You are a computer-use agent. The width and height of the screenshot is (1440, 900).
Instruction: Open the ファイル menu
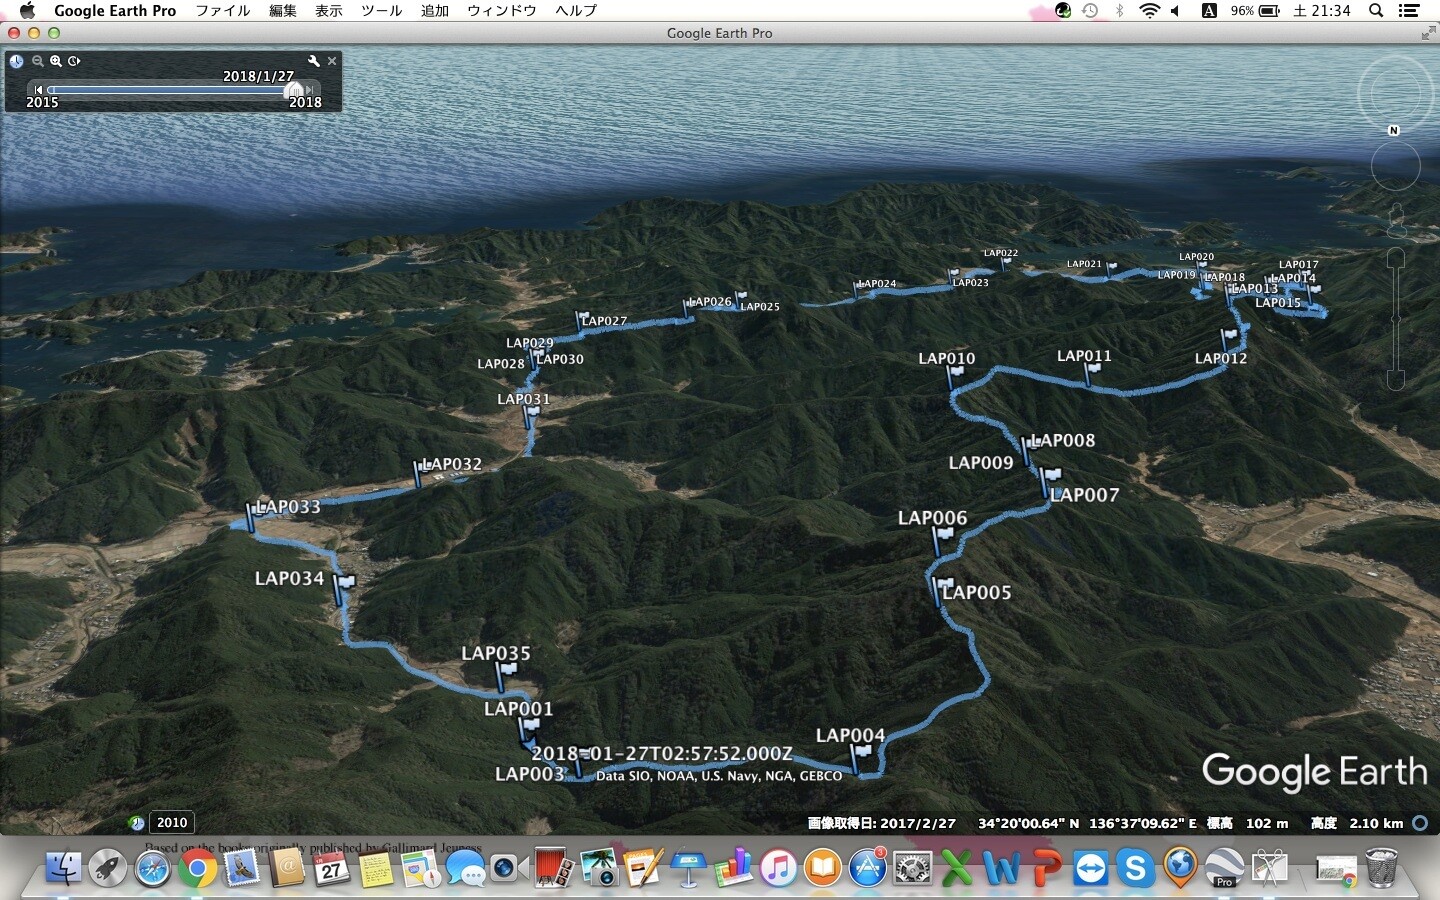[222, 10]
